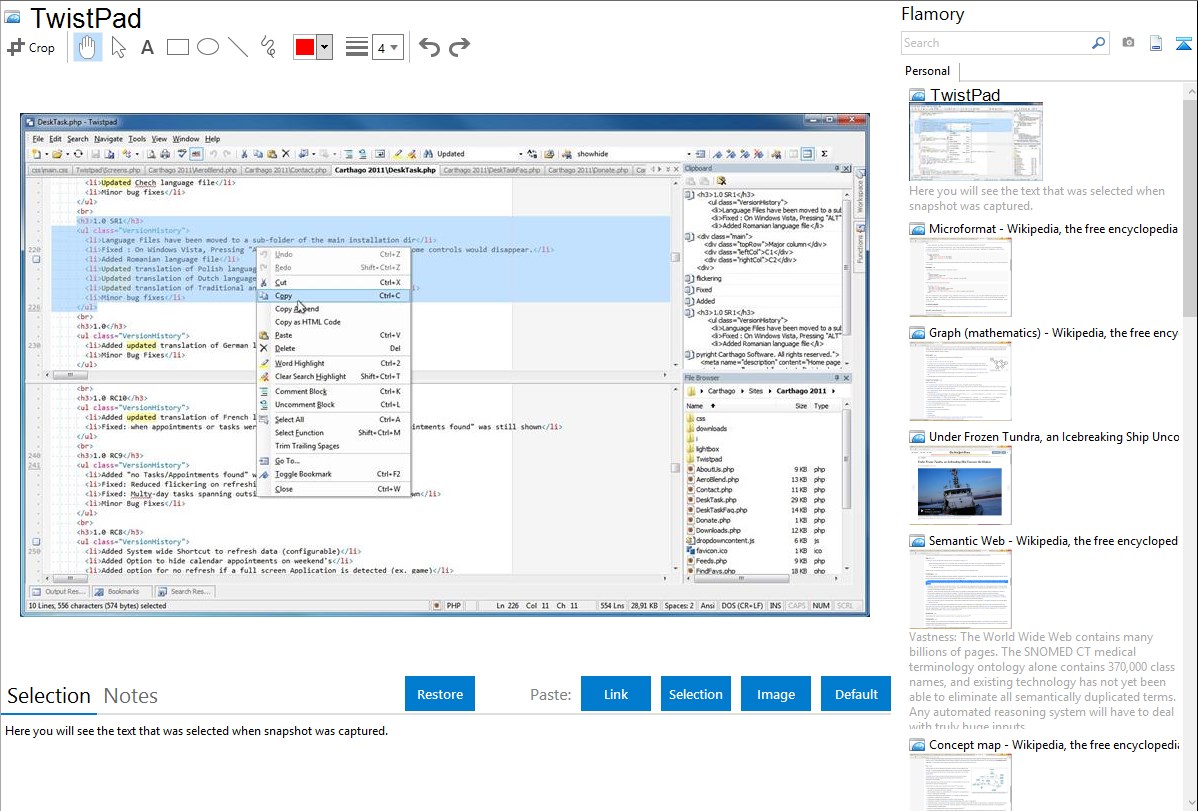Screen dimensions: 1198x811
Task: Click Donate.php file in File Browser
Action: point(714,520)
